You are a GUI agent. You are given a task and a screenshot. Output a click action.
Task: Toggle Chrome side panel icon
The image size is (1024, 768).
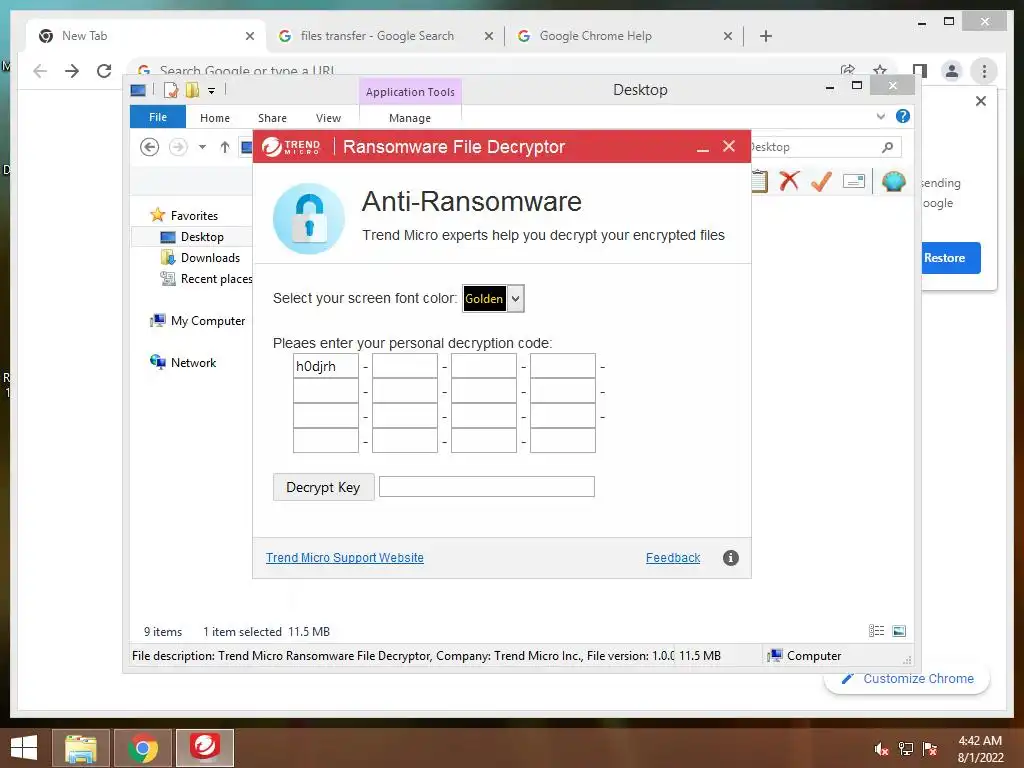tap(920, 71)
